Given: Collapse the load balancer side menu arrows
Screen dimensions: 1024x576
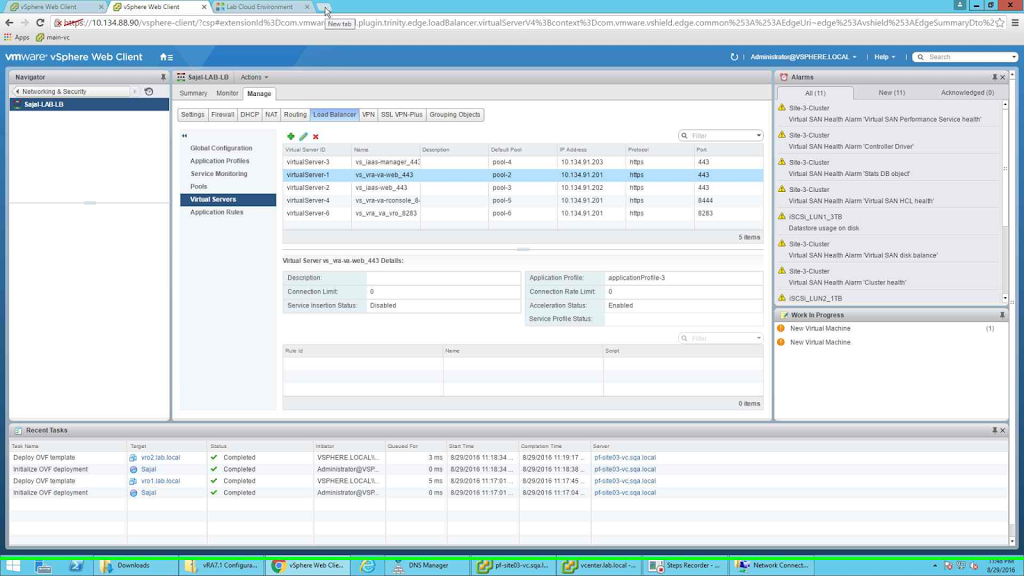Looking at the screenshot, I should coord(184,136).
